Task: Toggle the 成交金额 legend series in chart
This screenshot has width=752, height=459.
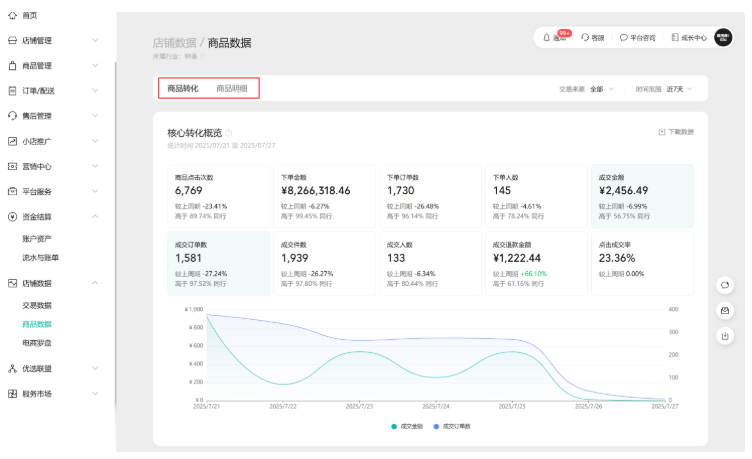Action: point(408,426)
